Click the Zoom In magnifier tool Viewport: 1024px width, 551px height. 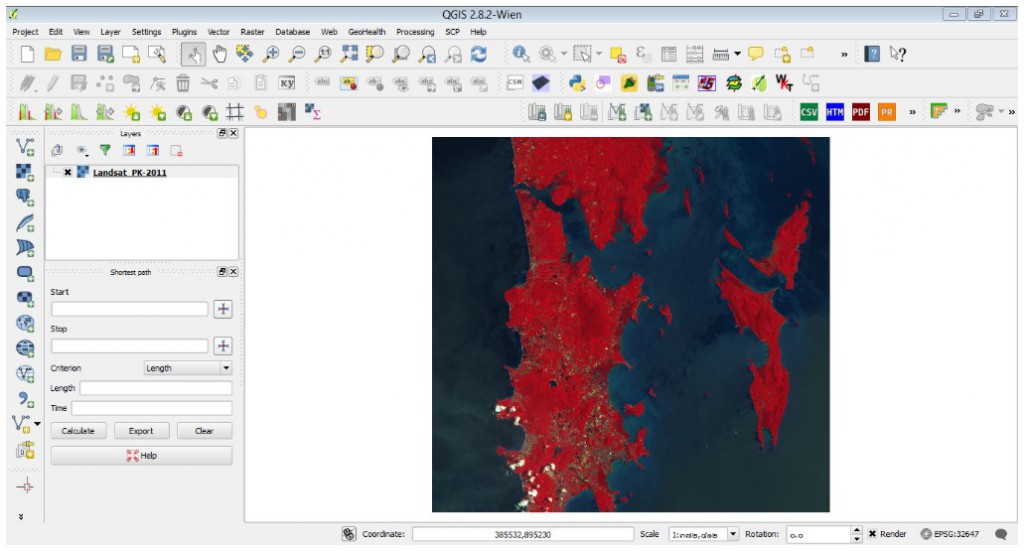[x=271, y=54]
